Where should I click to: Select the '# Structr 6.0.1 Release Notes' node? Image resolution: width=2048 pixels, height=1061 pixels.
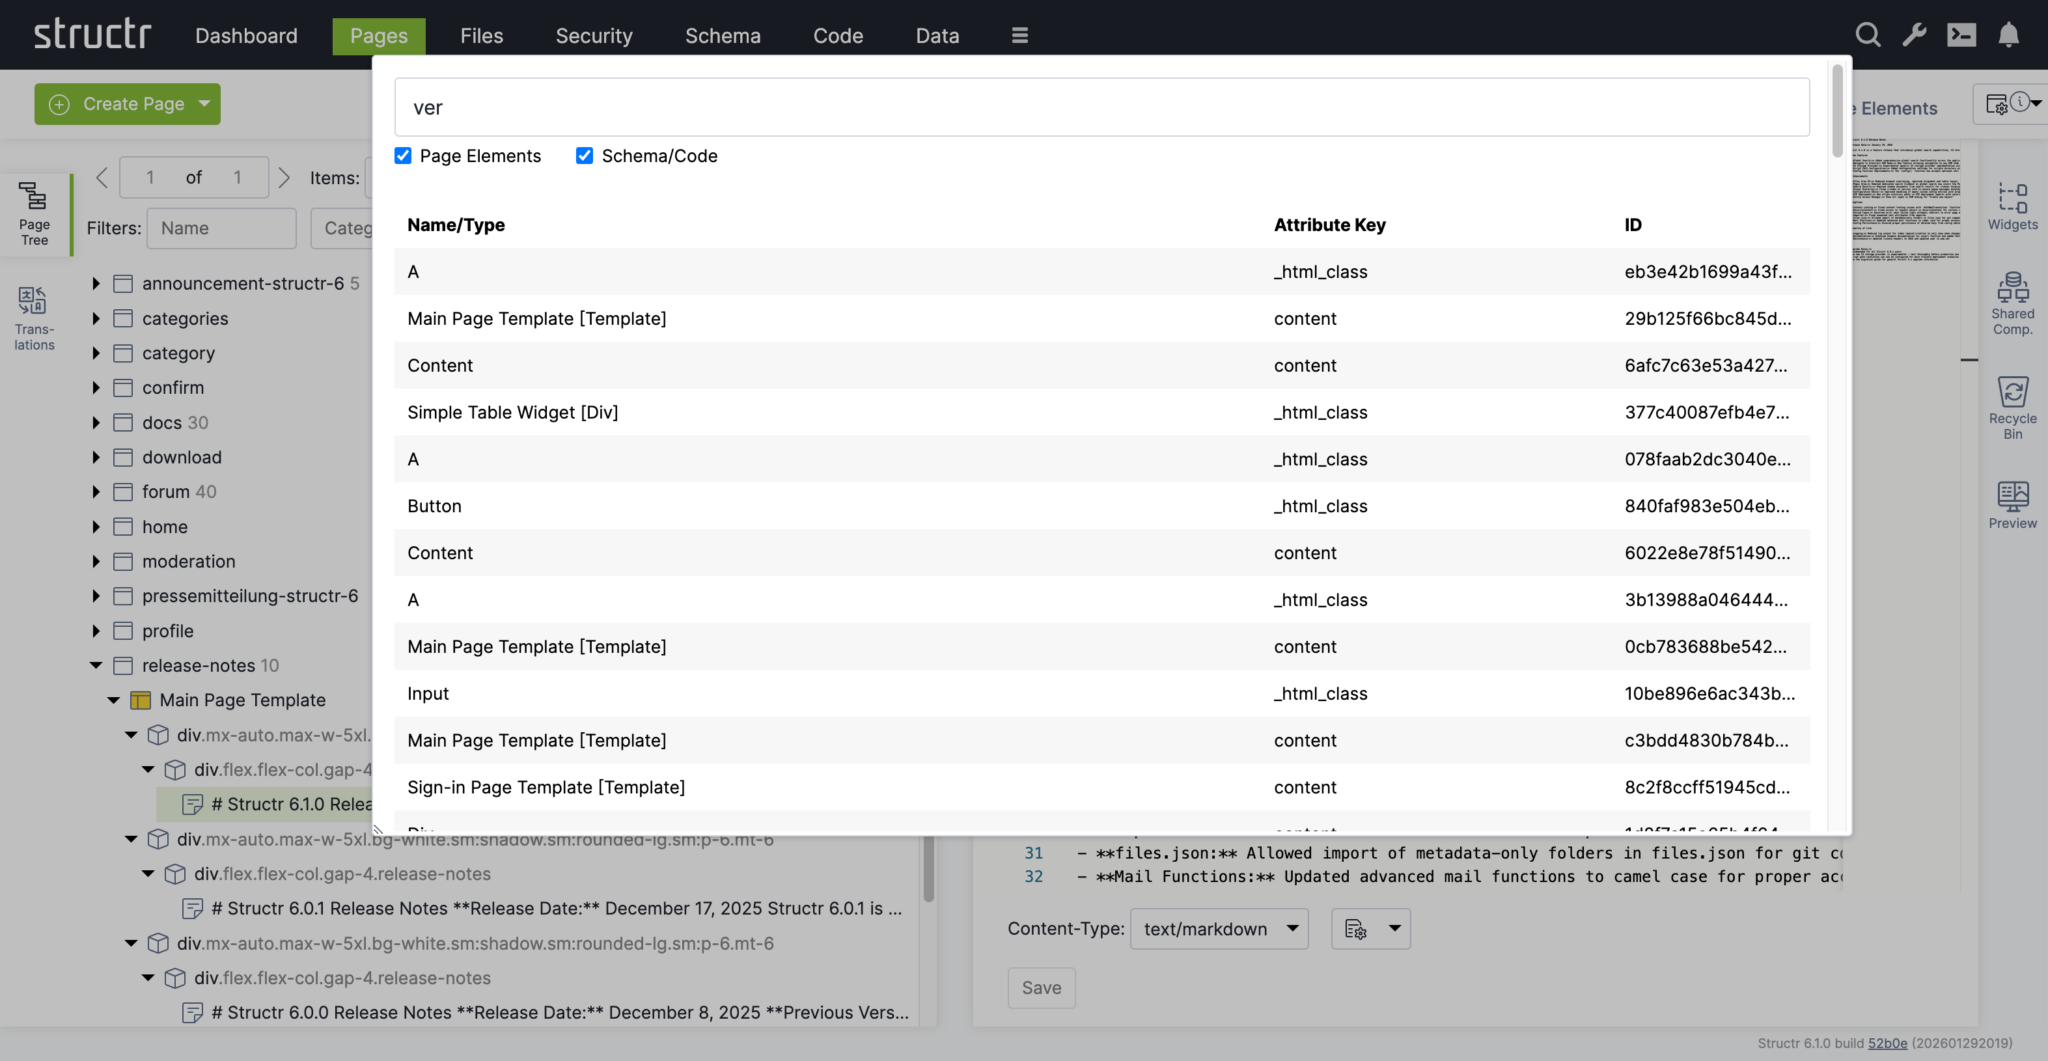[543, 909]
